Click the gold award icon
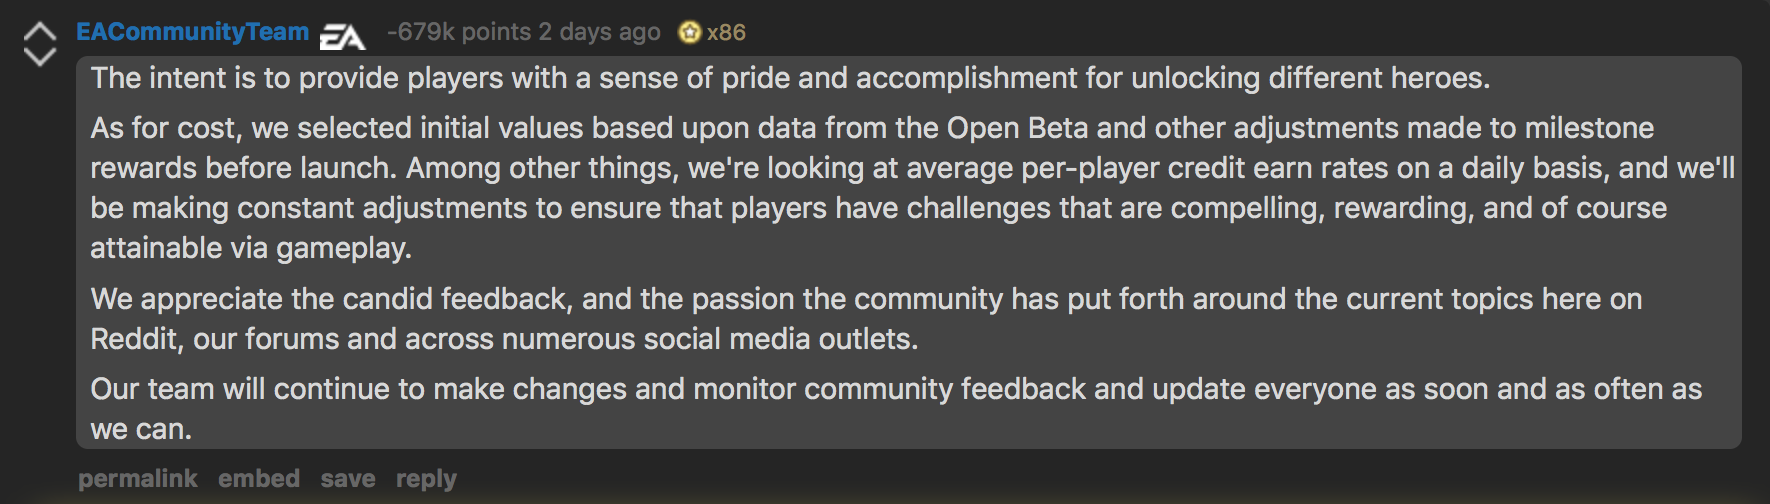Viewport: 1770px width, 504px height. click(689, 33)
